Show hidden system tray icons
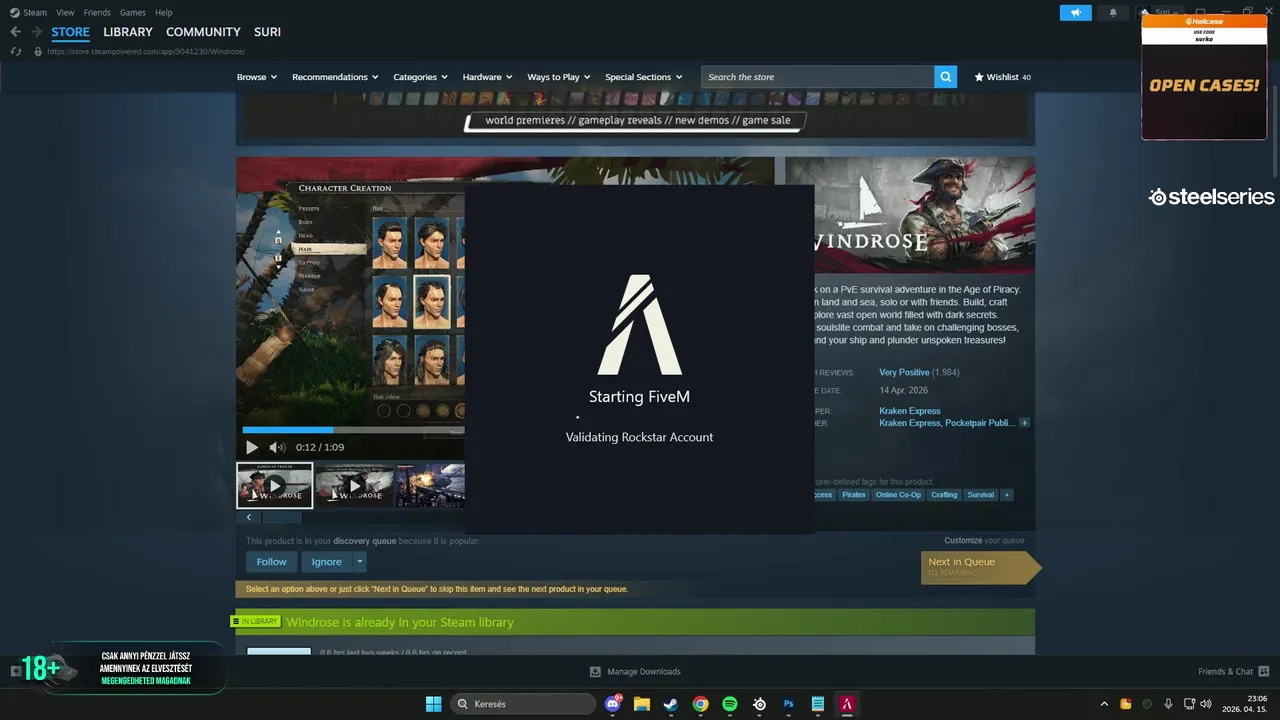The width and height of the screenshot is (1280, 720). point(1104,704)
